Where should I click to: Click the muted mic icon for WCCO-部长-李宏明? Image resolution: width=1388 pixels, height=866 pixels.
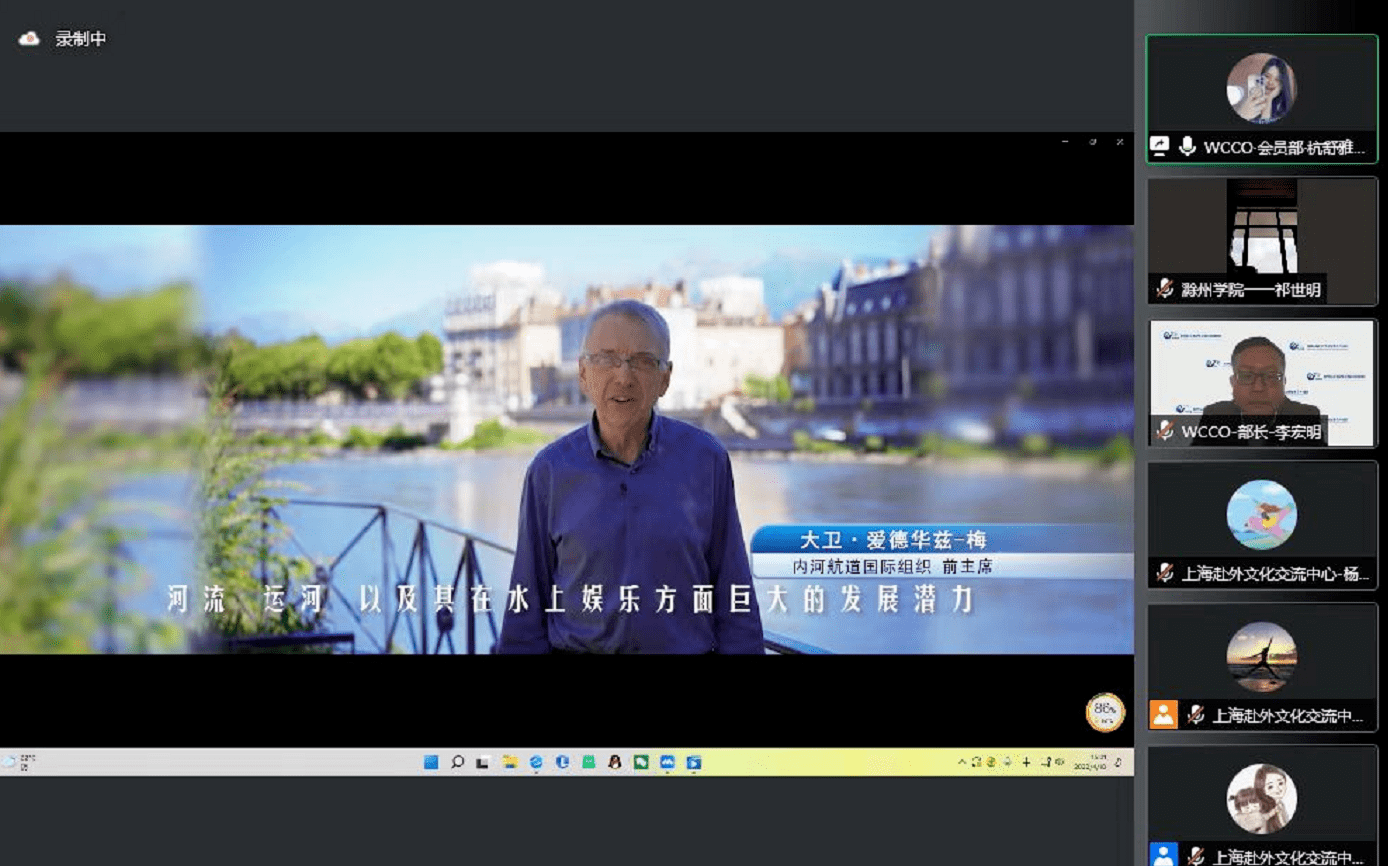[1164, 432]
